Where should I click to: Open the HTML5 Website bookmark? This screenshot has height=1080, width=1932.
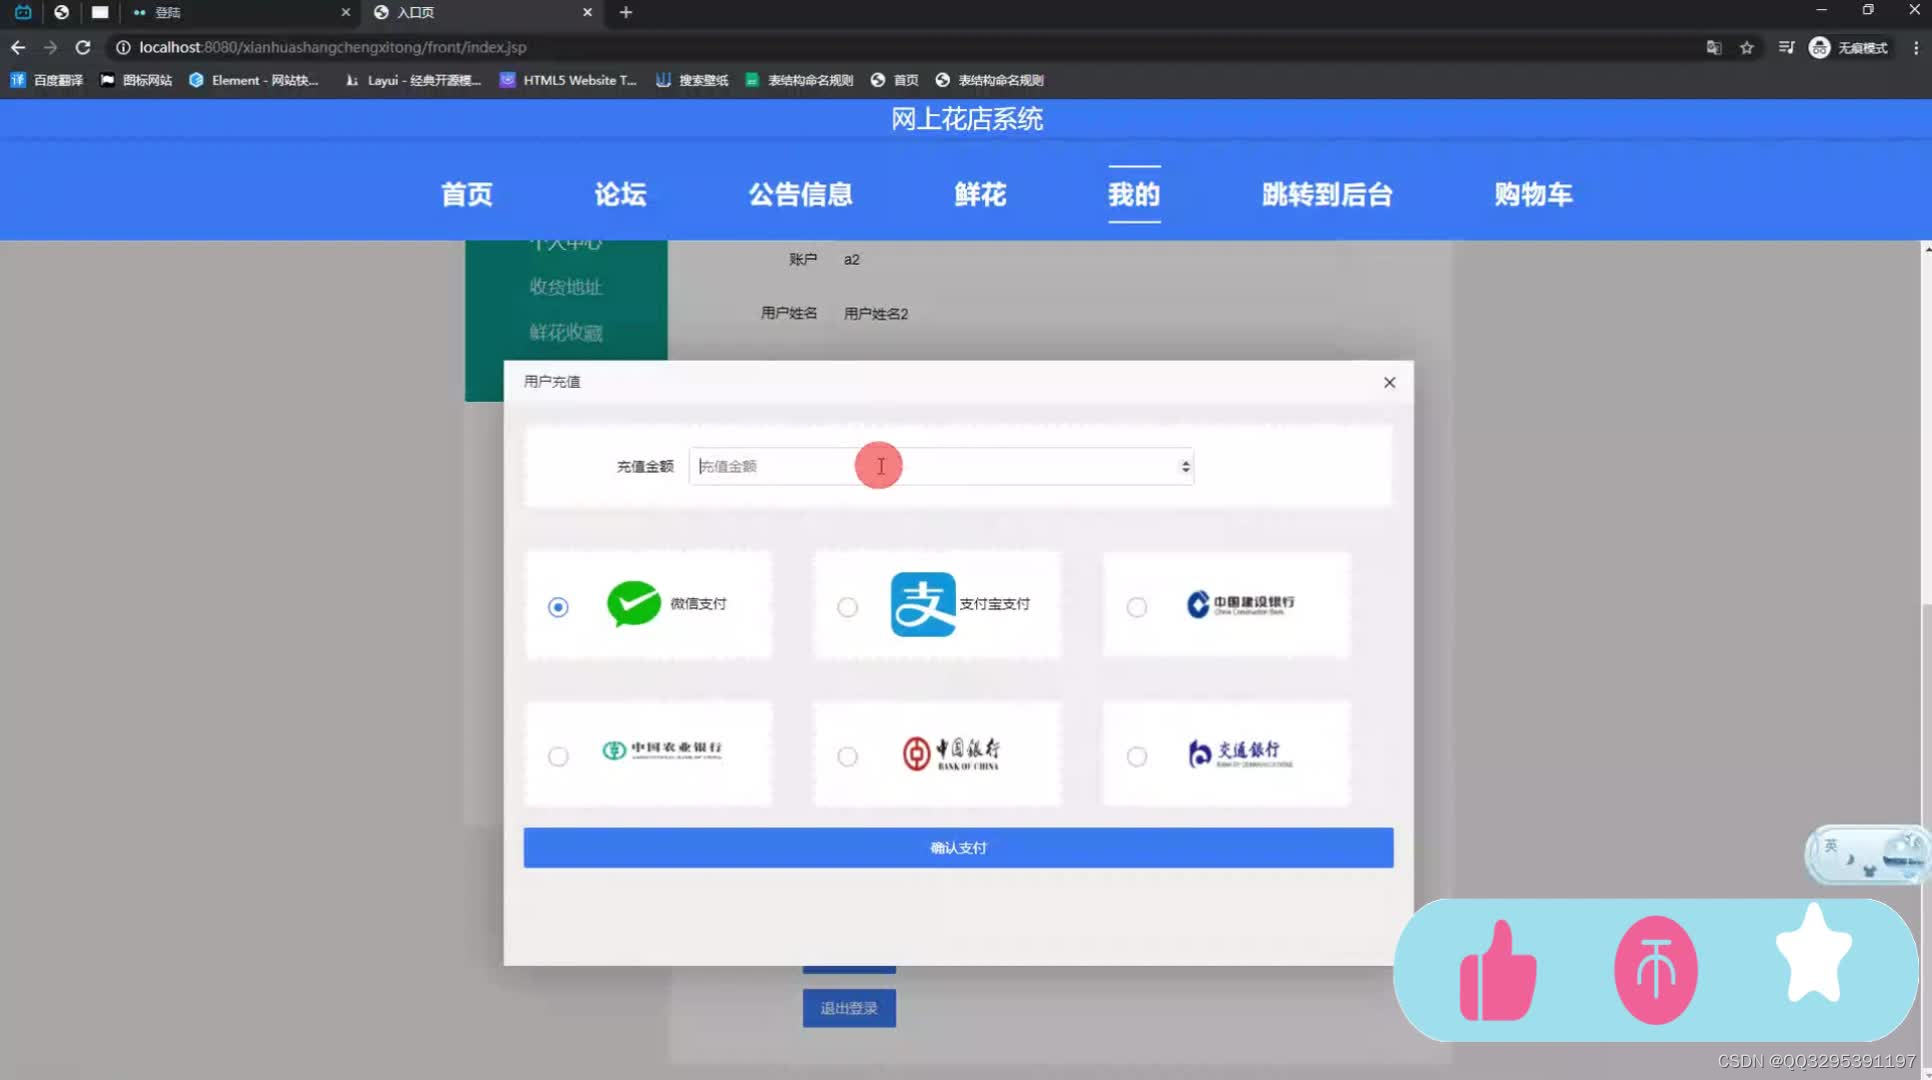(x=568, y=80)
